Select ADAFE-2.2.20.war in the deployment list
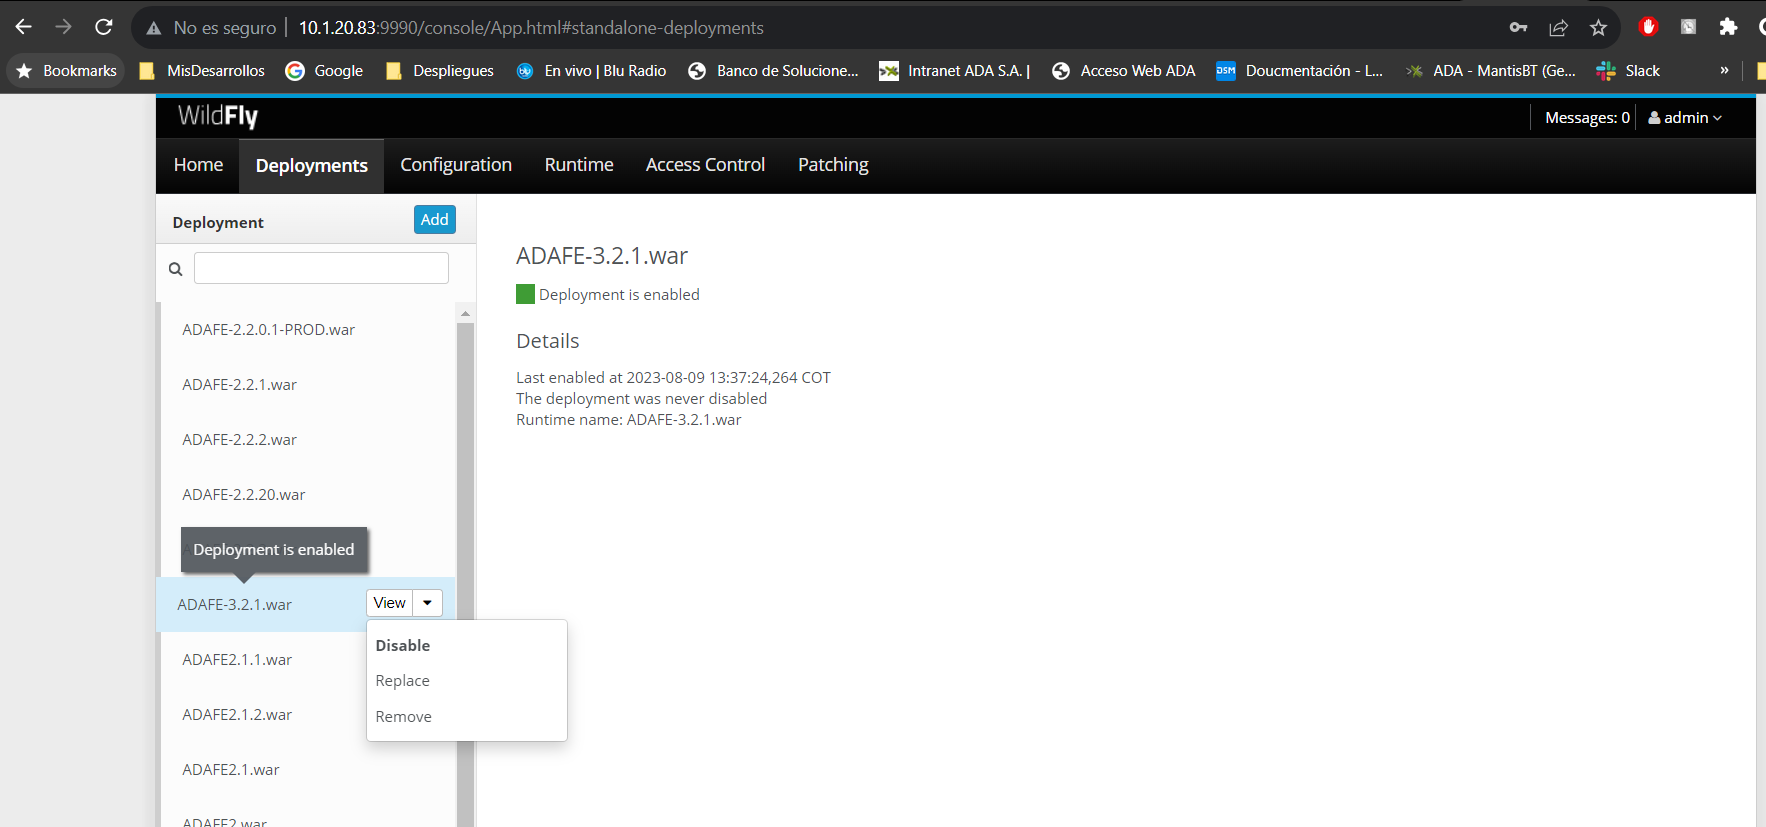The height and width of the screenshot is (827, 1766). point(244,495)
